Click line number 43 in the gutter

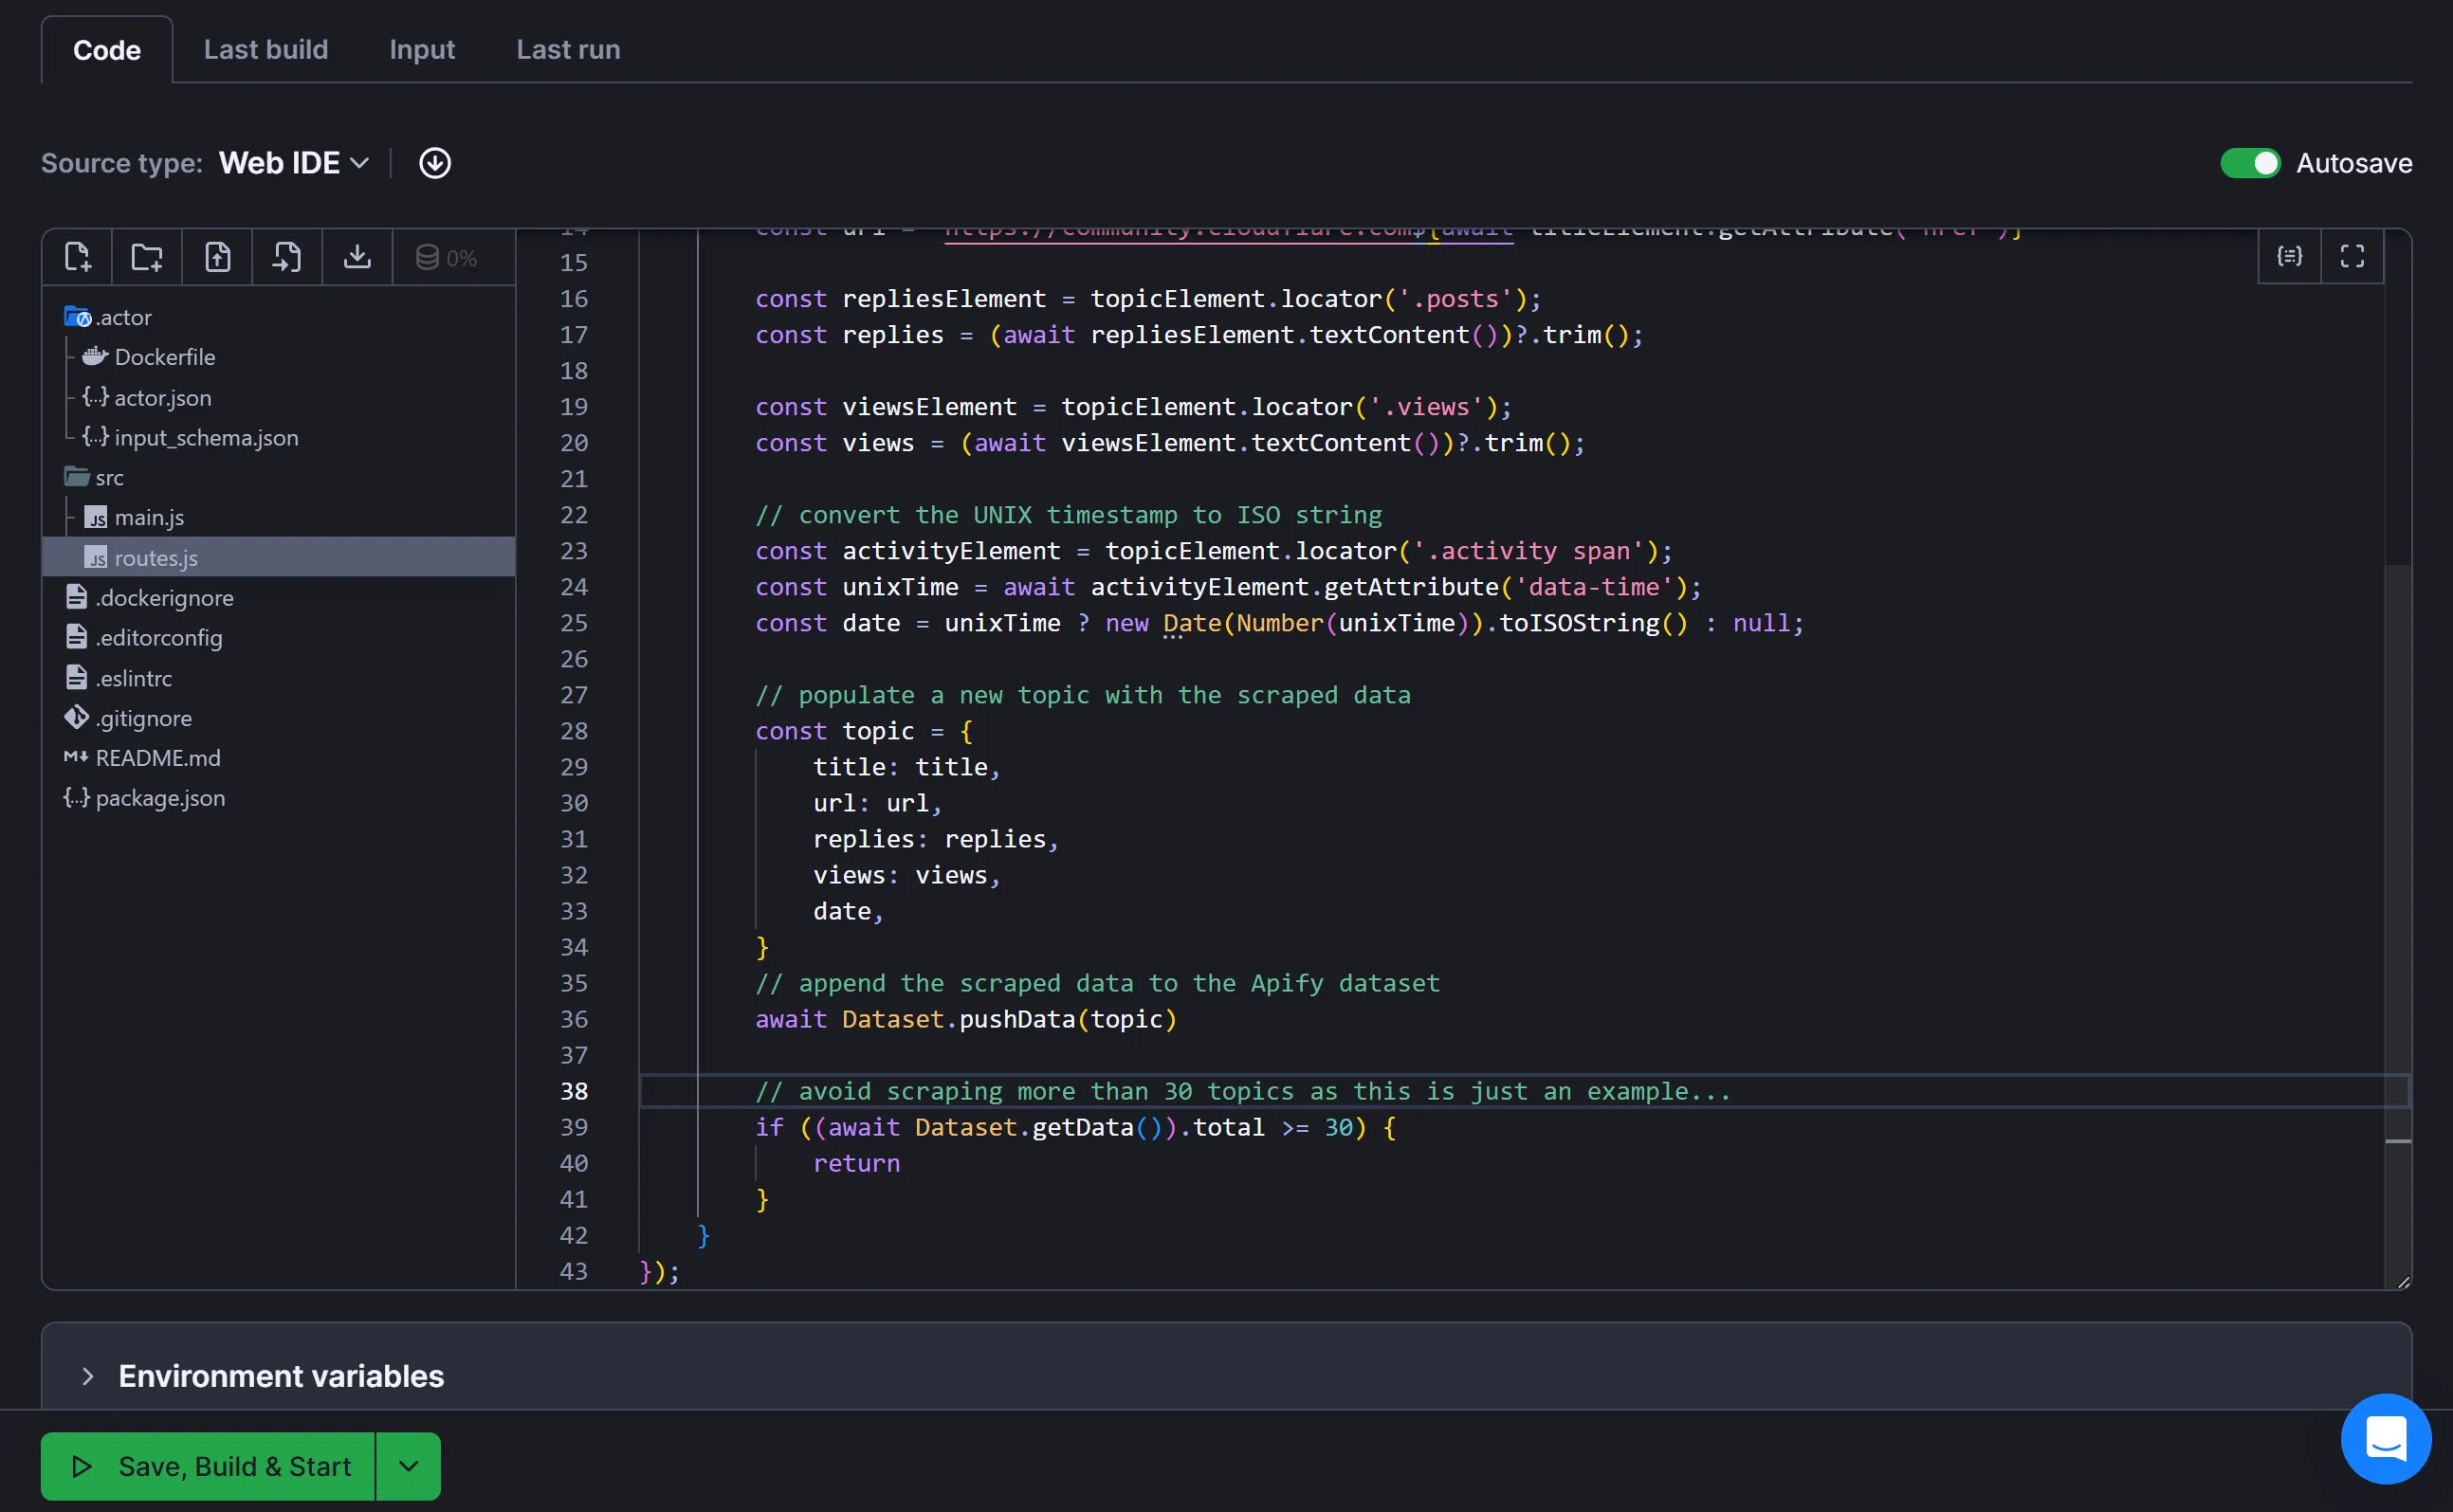(x=573, y=1271)
